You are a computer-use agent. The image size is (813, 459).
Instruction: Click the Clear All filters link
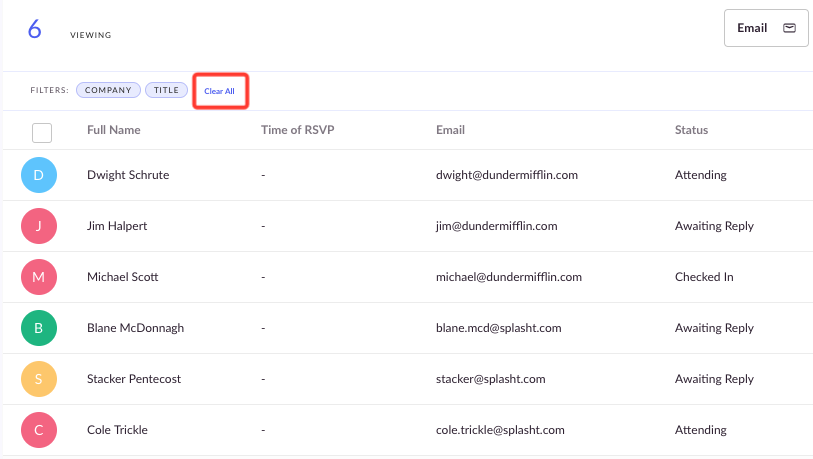(x=219, y=91)
